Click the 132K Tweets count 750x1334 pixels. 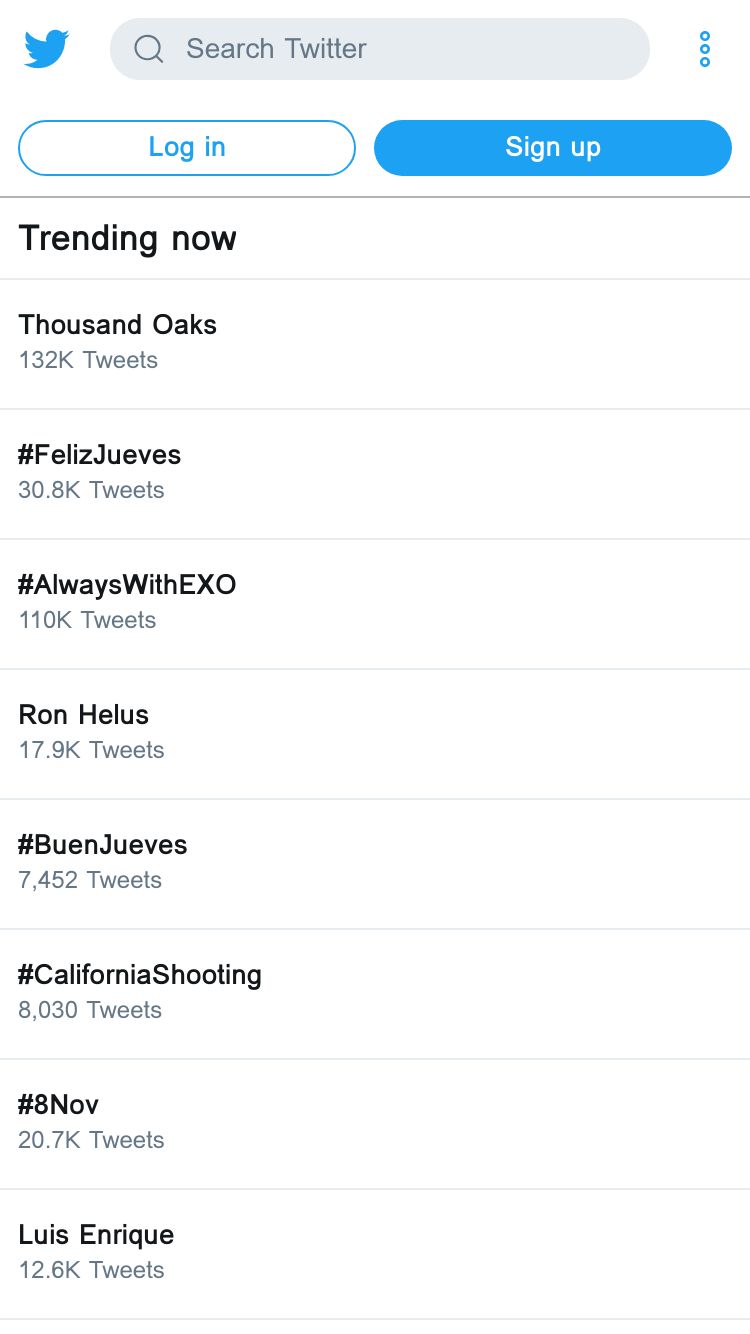(88, 360)
